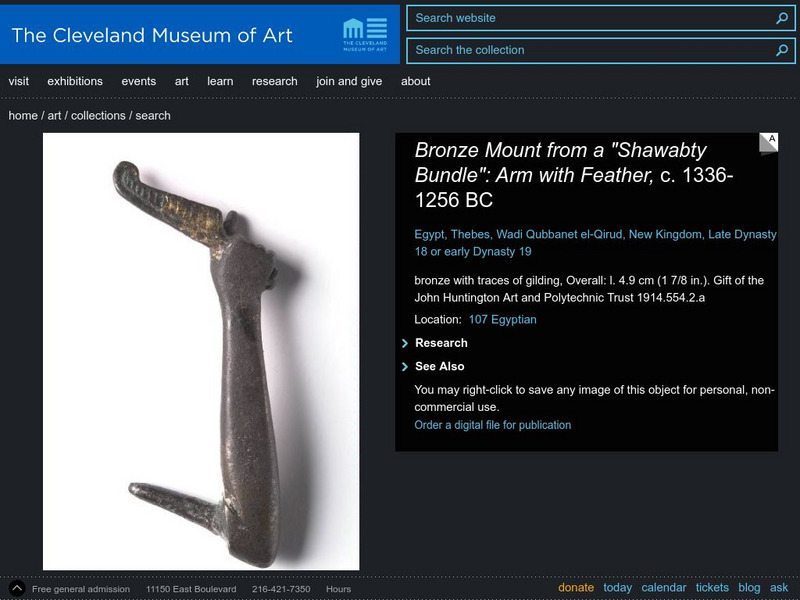
Task: Click the tickets footer link
Action: pos(712,588)
